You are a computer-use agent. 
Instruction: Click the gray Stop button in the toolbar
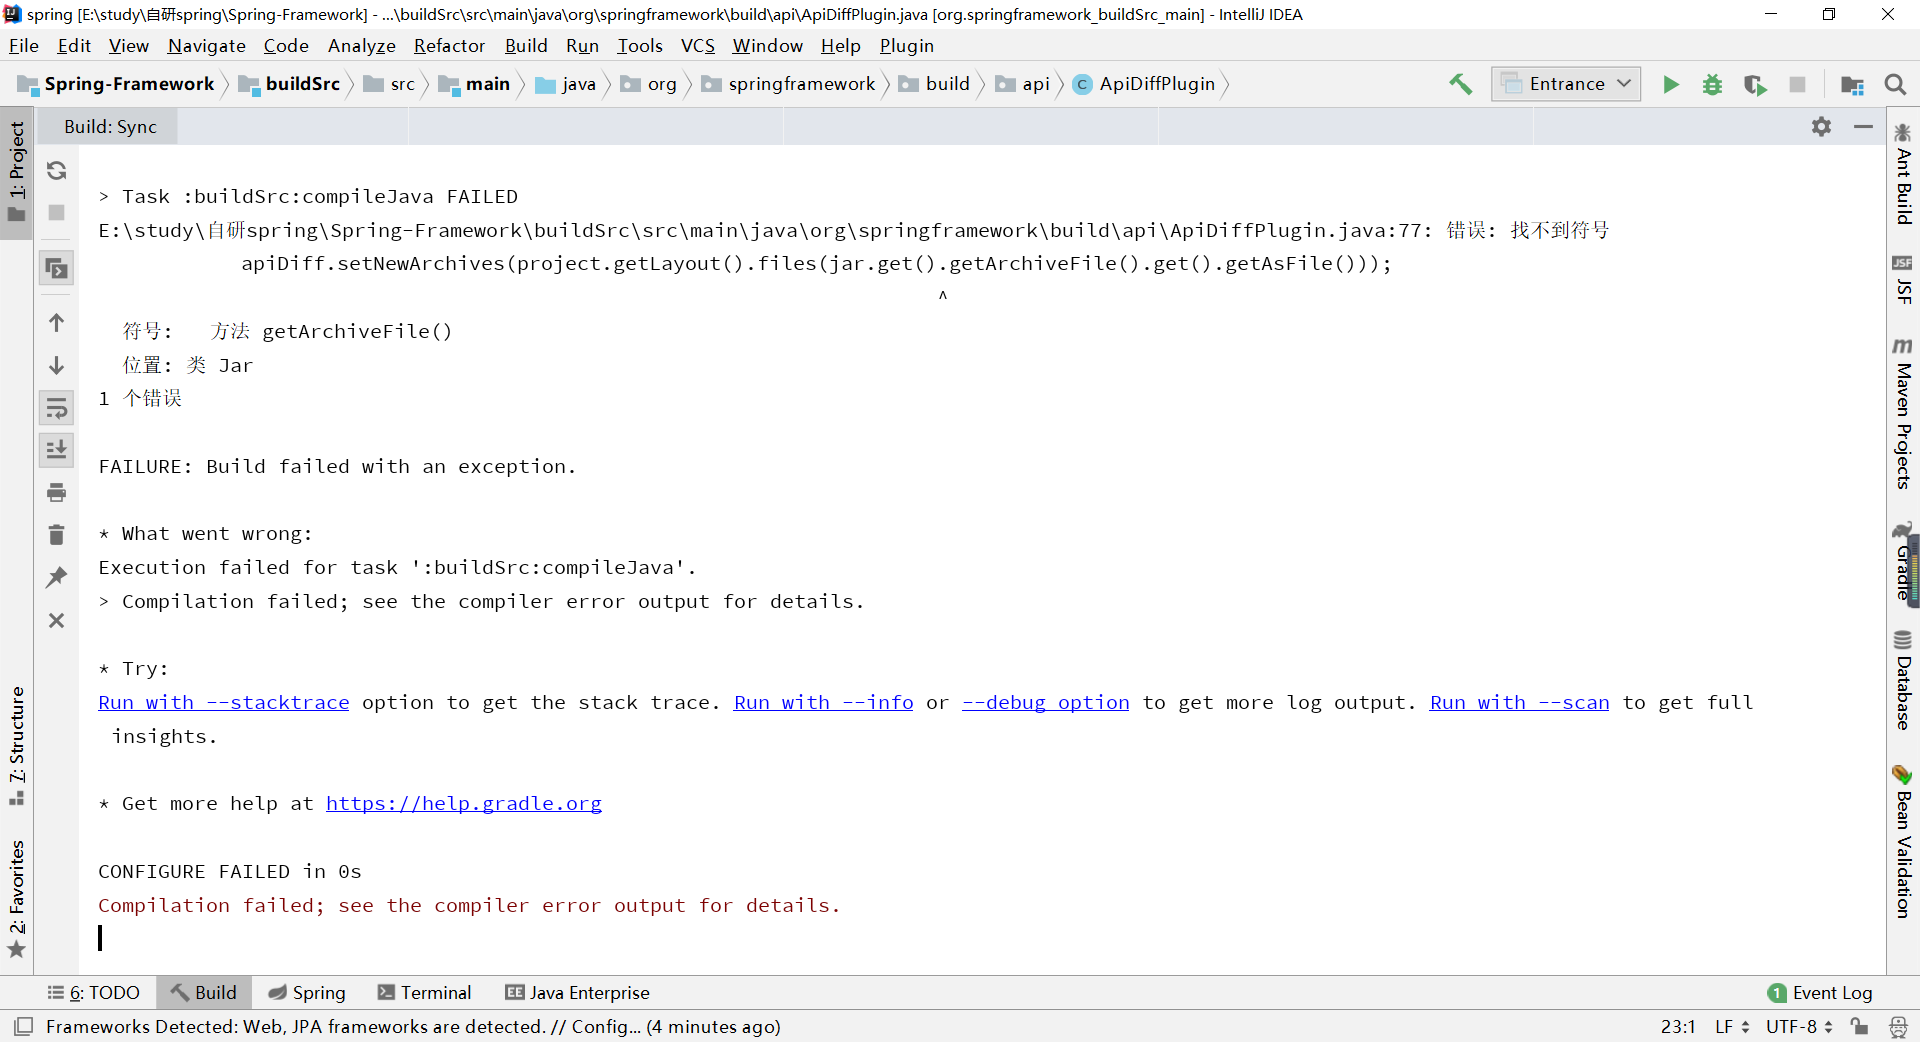pyautogui.click(x=1797, y=84)
